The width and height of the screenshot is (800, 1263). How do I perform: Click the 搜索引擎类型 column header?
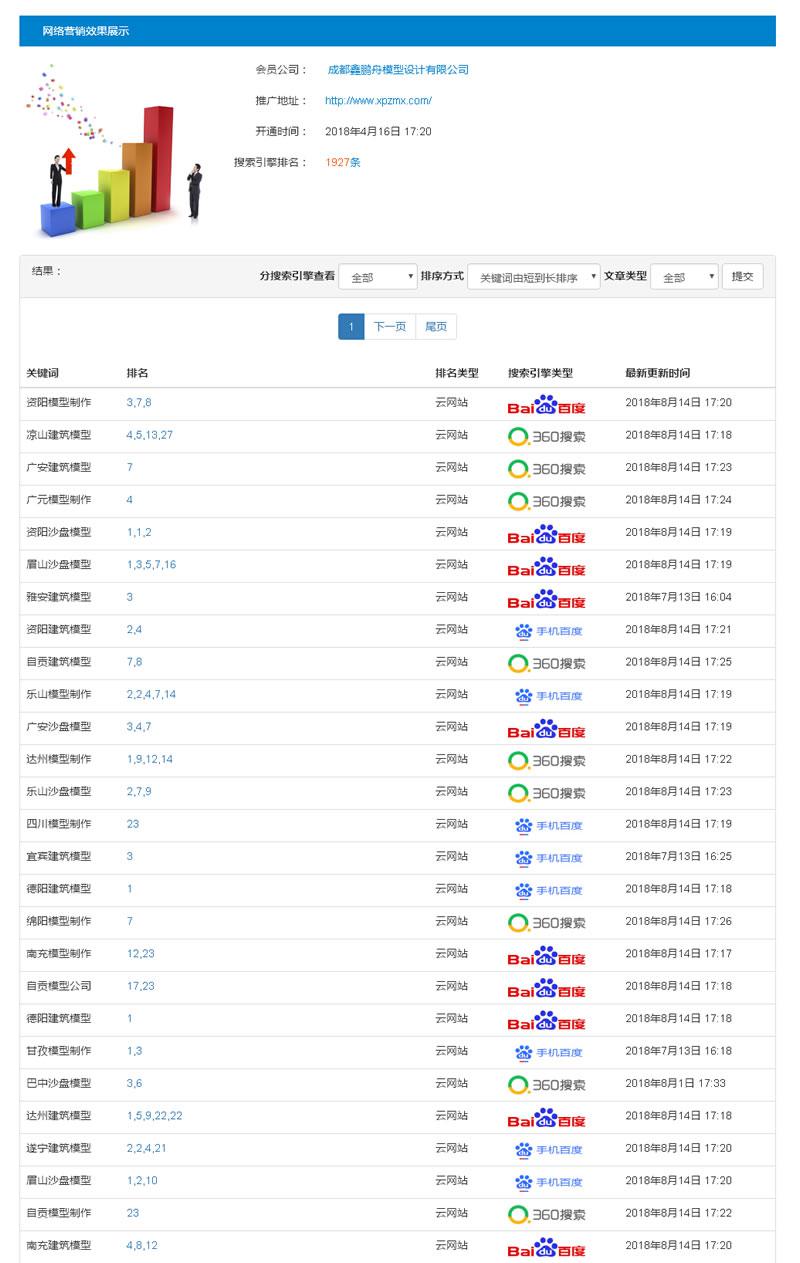tap(540, 373)
